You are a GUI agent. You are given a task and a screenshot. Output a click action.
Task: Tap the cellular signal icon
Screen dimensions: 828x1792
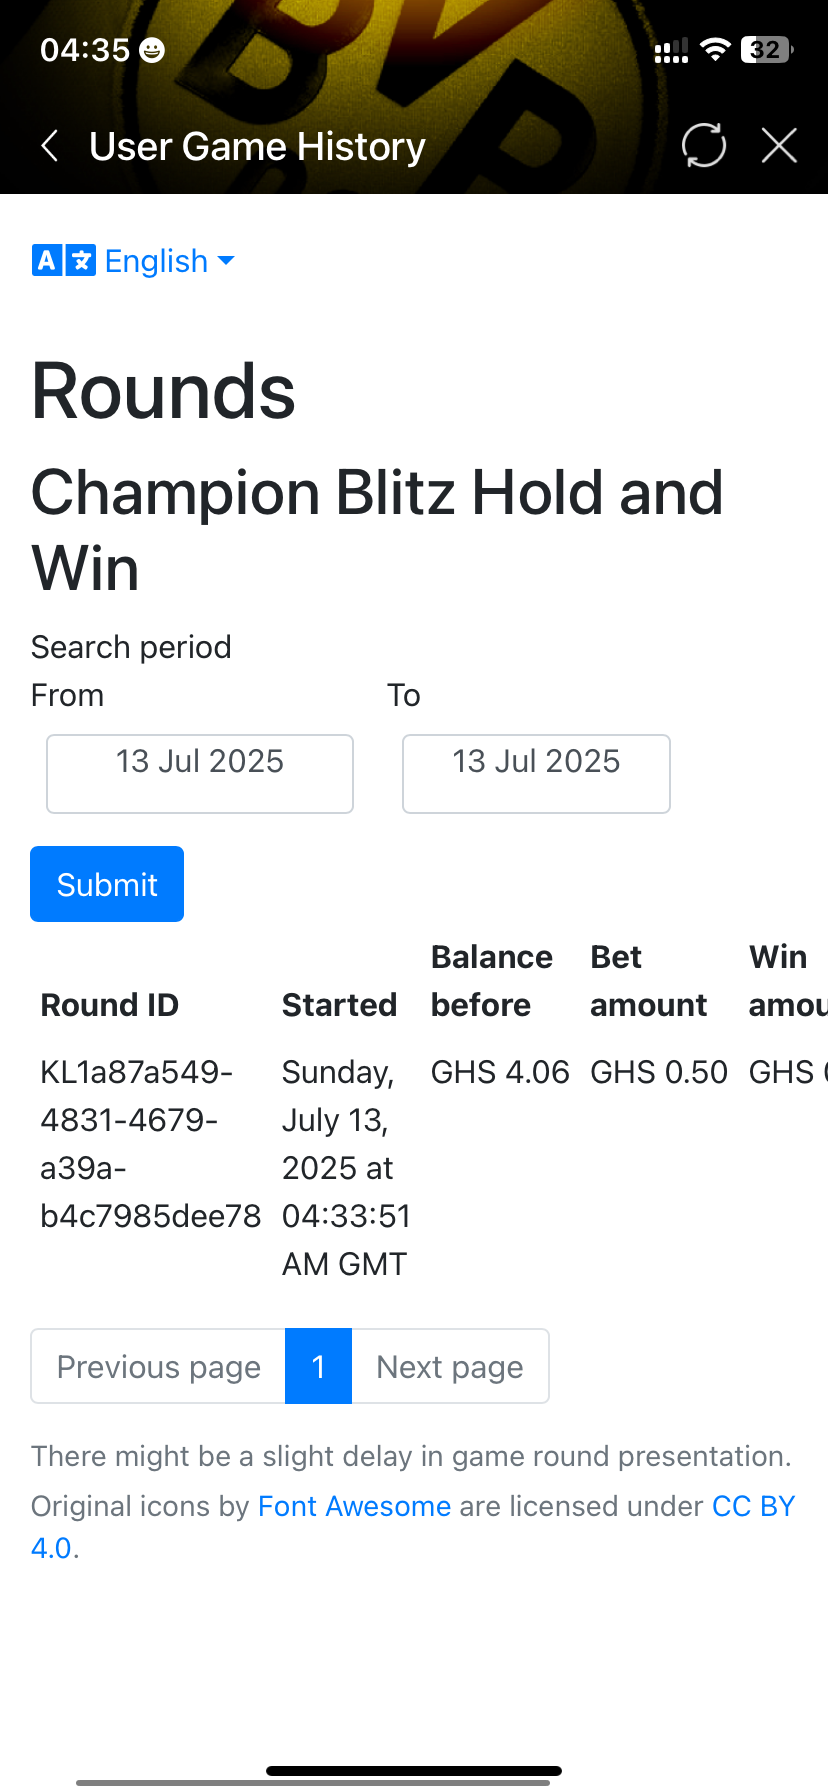(671, 51)
